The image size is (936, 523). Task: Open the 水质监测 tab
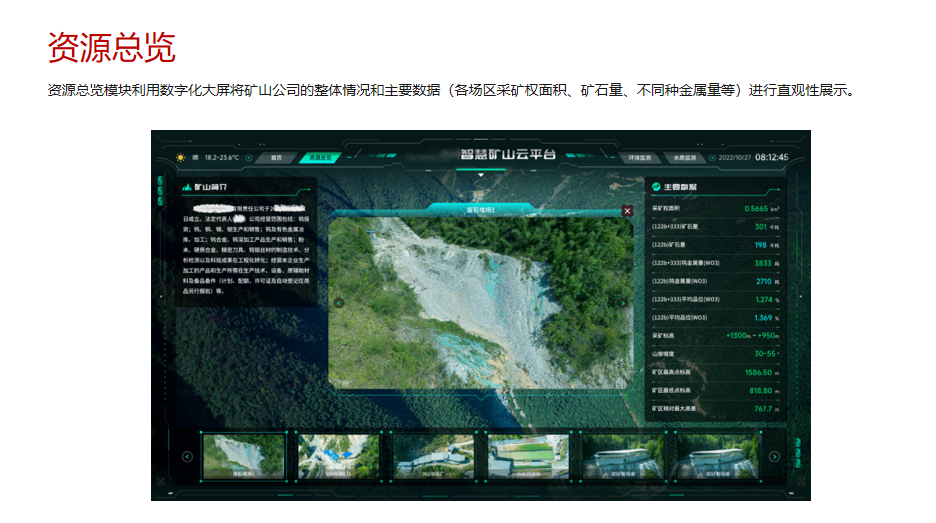pos(683,157)
